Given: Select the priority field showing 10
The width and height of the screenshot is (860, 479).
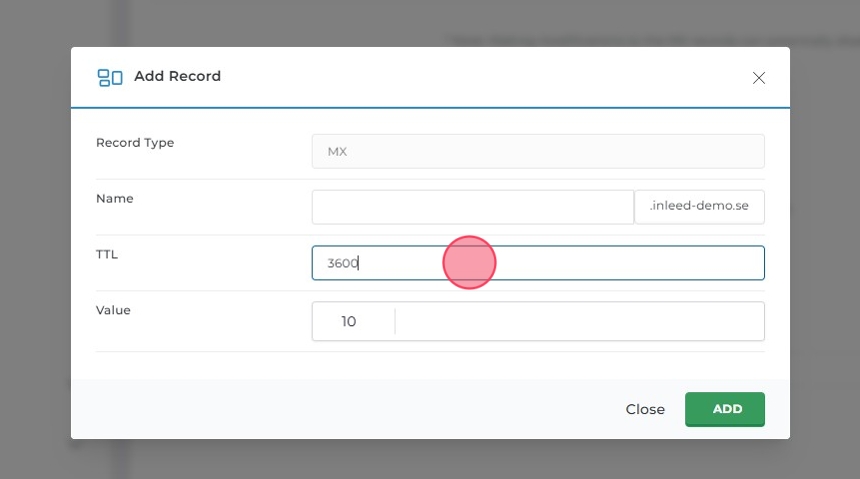Looking at the screenshot, I should pyautogui.click(x=352, y=322).
